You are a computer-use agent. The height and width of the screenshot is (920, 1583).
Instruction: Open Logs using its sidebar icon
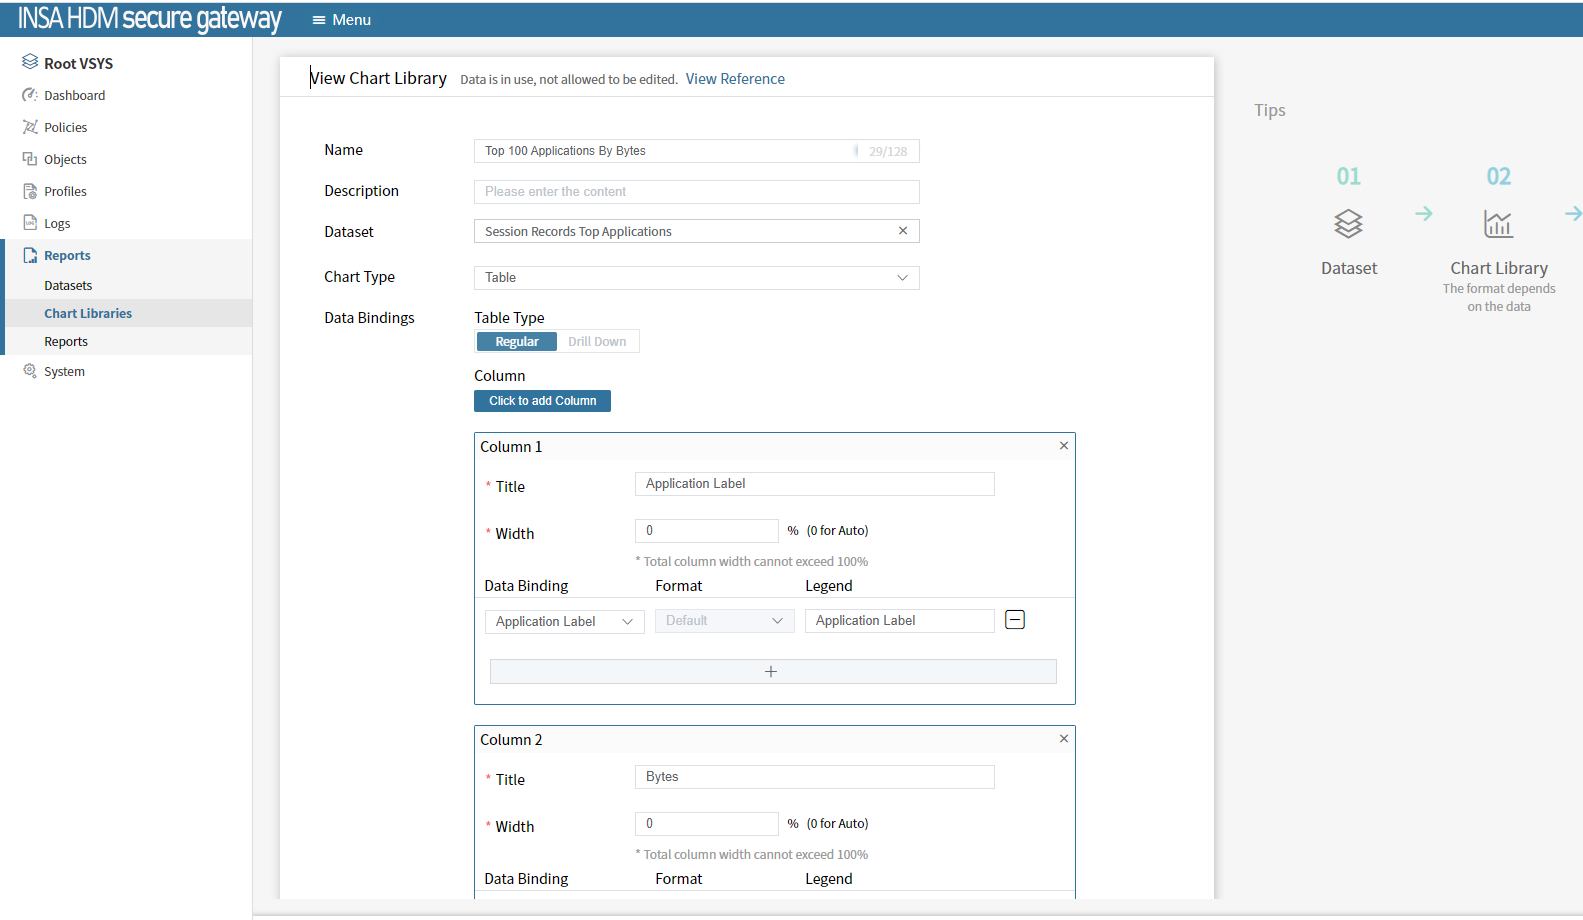[30, 223]
